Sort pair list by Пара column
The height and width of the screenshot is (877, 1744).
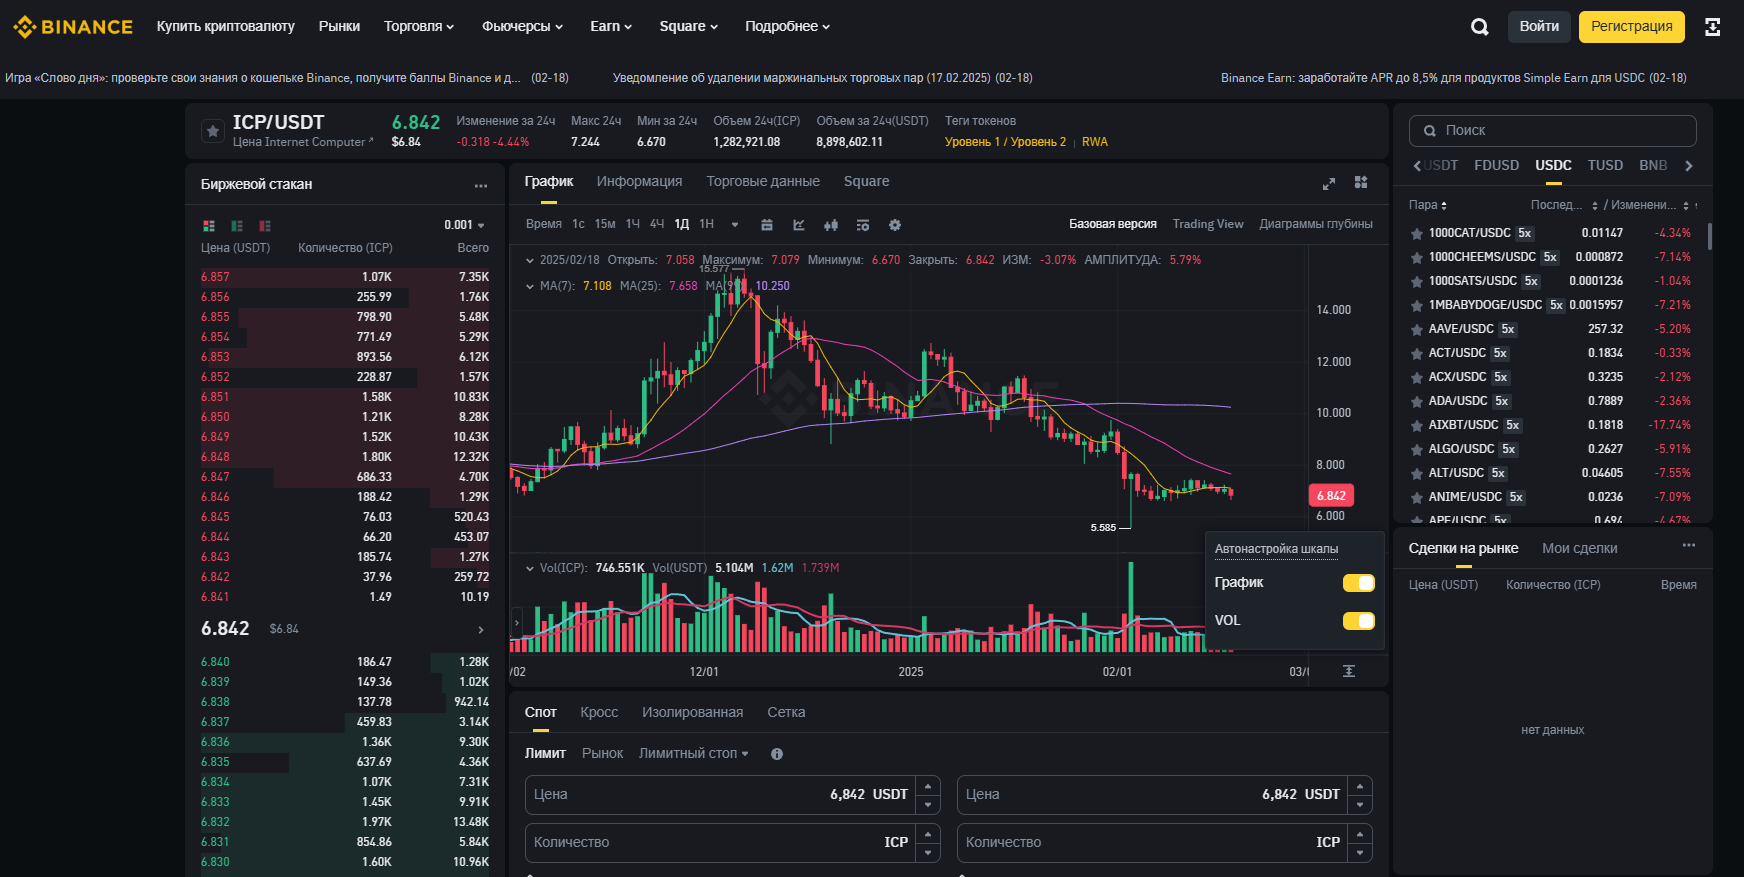[1428, 205]
